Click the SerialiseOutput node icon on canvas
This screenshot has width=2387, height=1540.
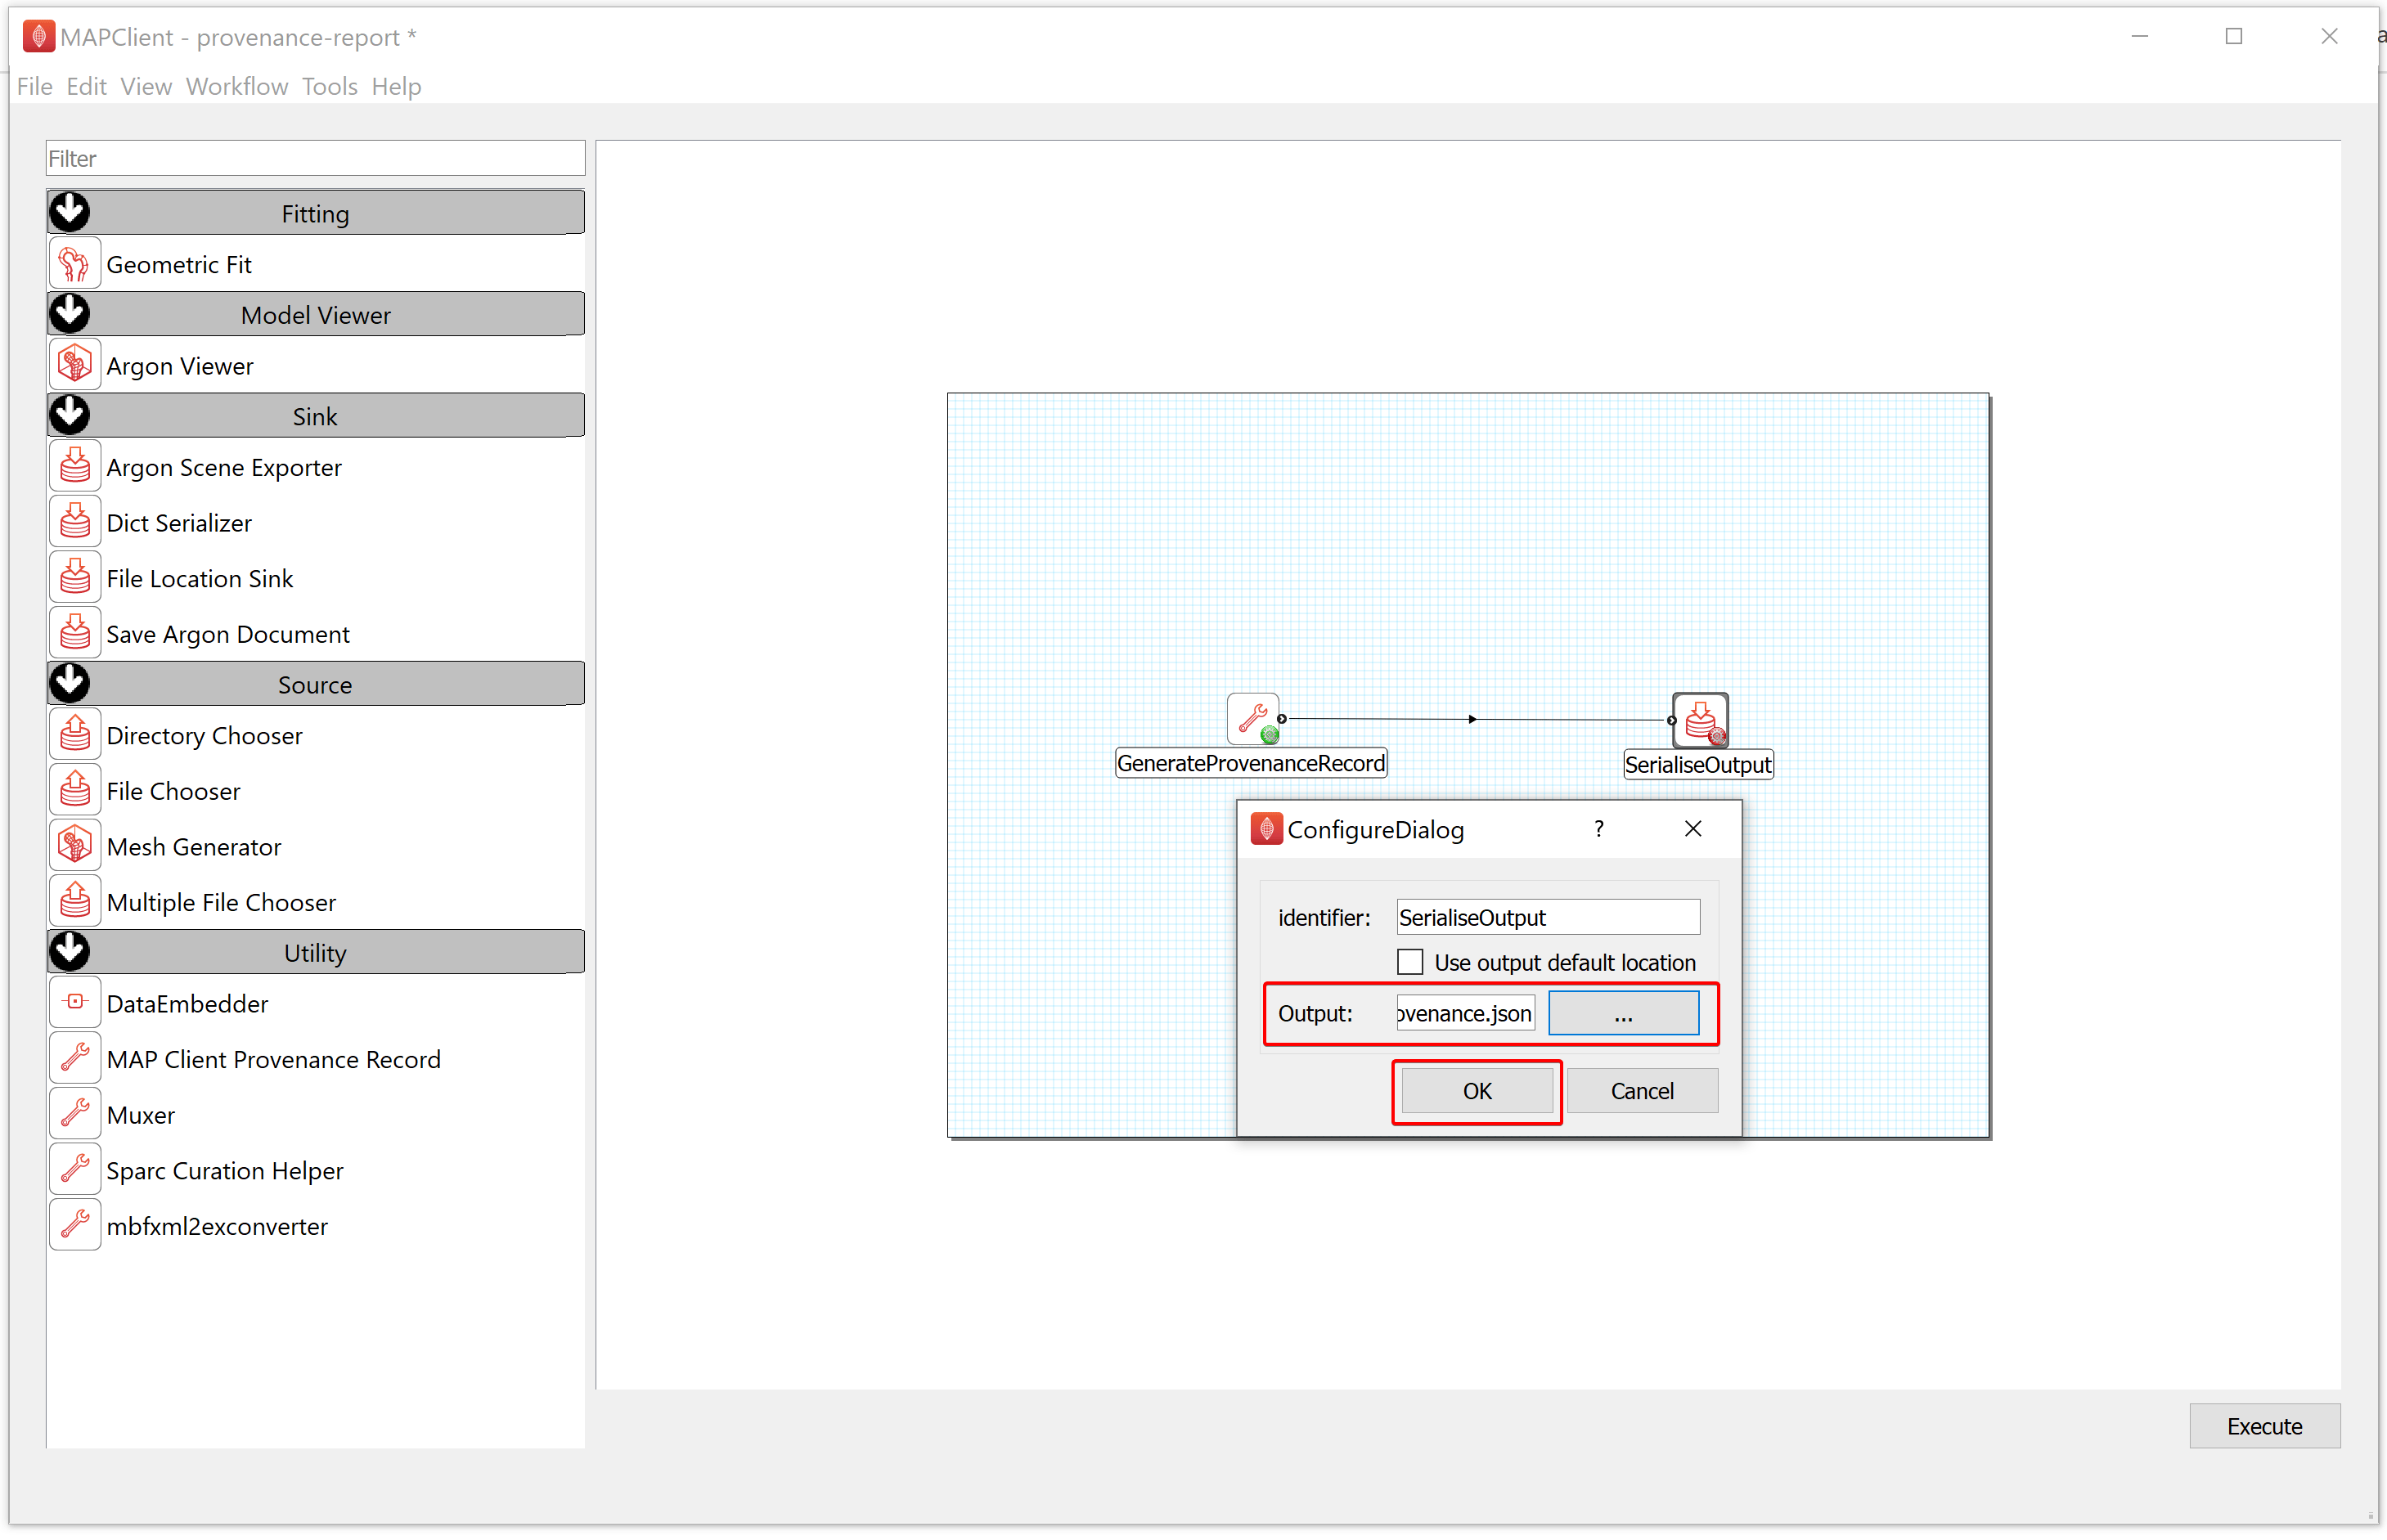coord(1700,721)
